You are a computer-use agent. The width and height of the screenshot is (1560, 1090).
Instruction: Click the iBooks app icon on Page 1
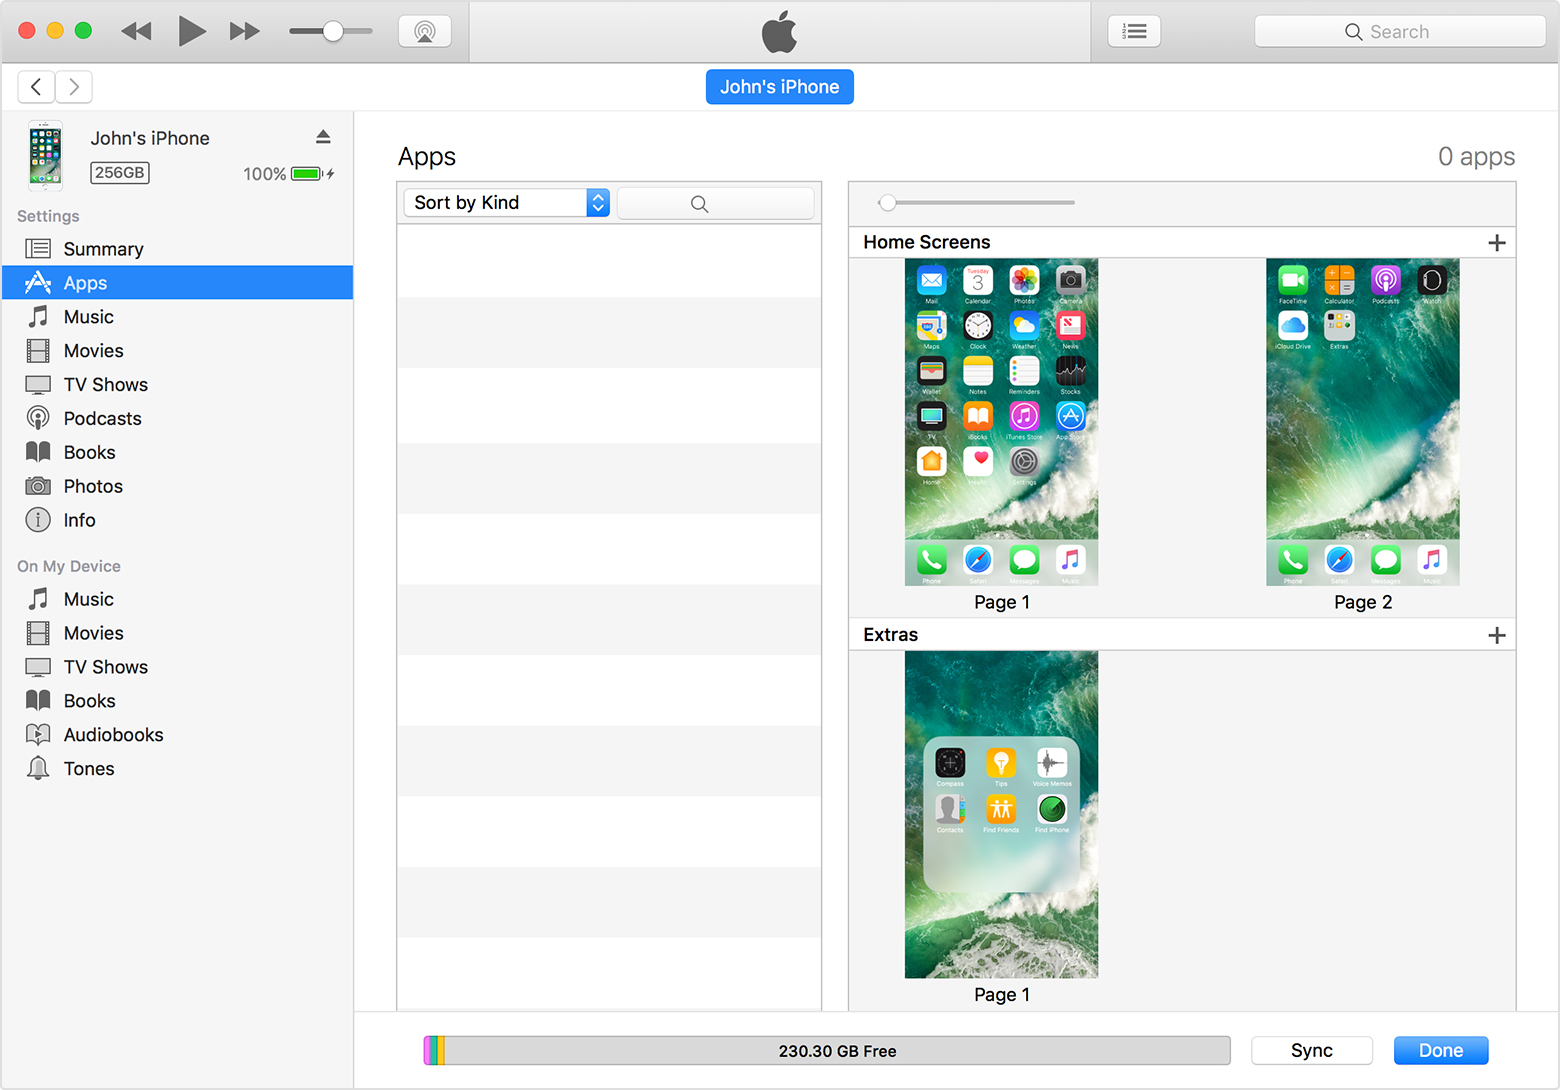(x=978, y=416)
